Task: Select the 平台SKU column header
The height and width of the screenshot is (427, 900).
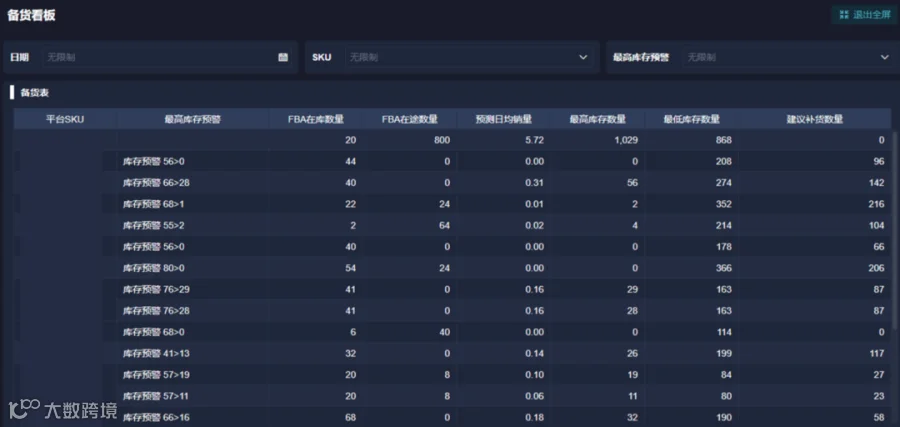Action: [65, 119]
